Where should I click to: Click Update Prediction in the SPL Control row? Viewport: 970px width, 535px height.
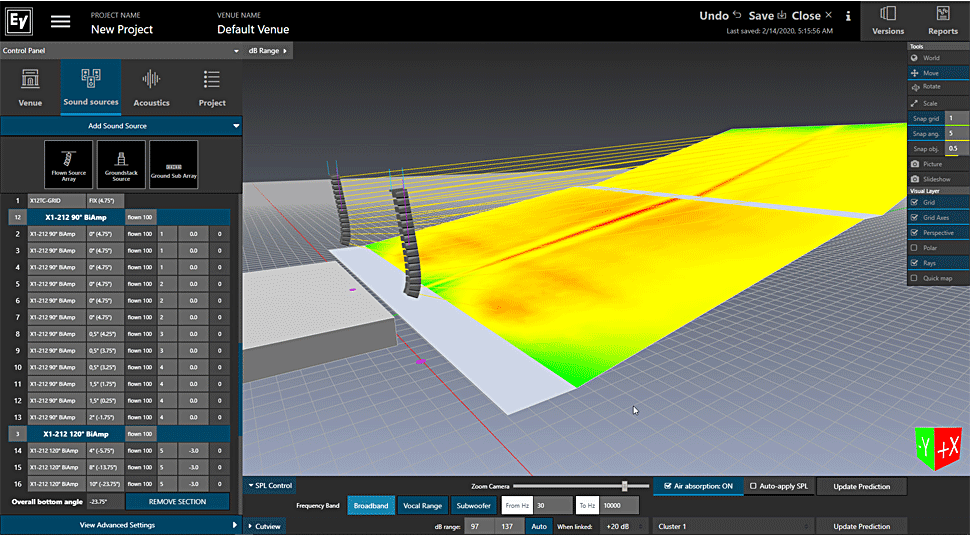pyautogui.click(x=861, y=486)
